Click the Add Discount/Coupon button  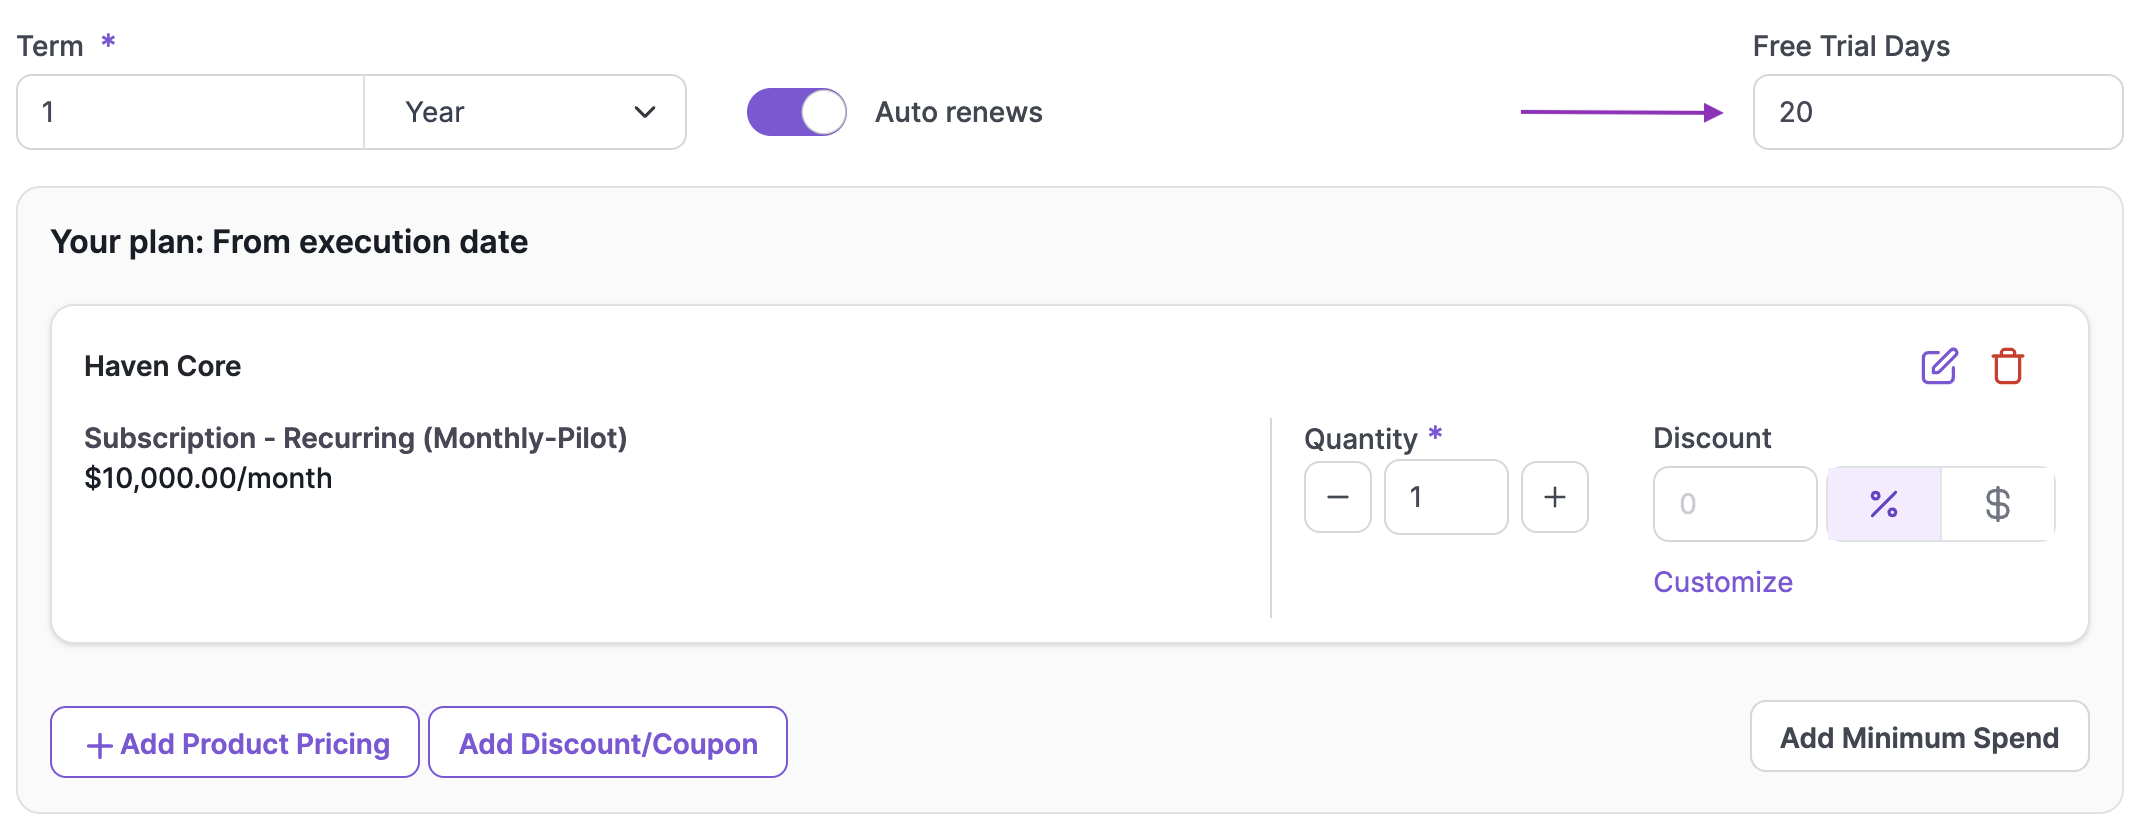coord(608,743)
